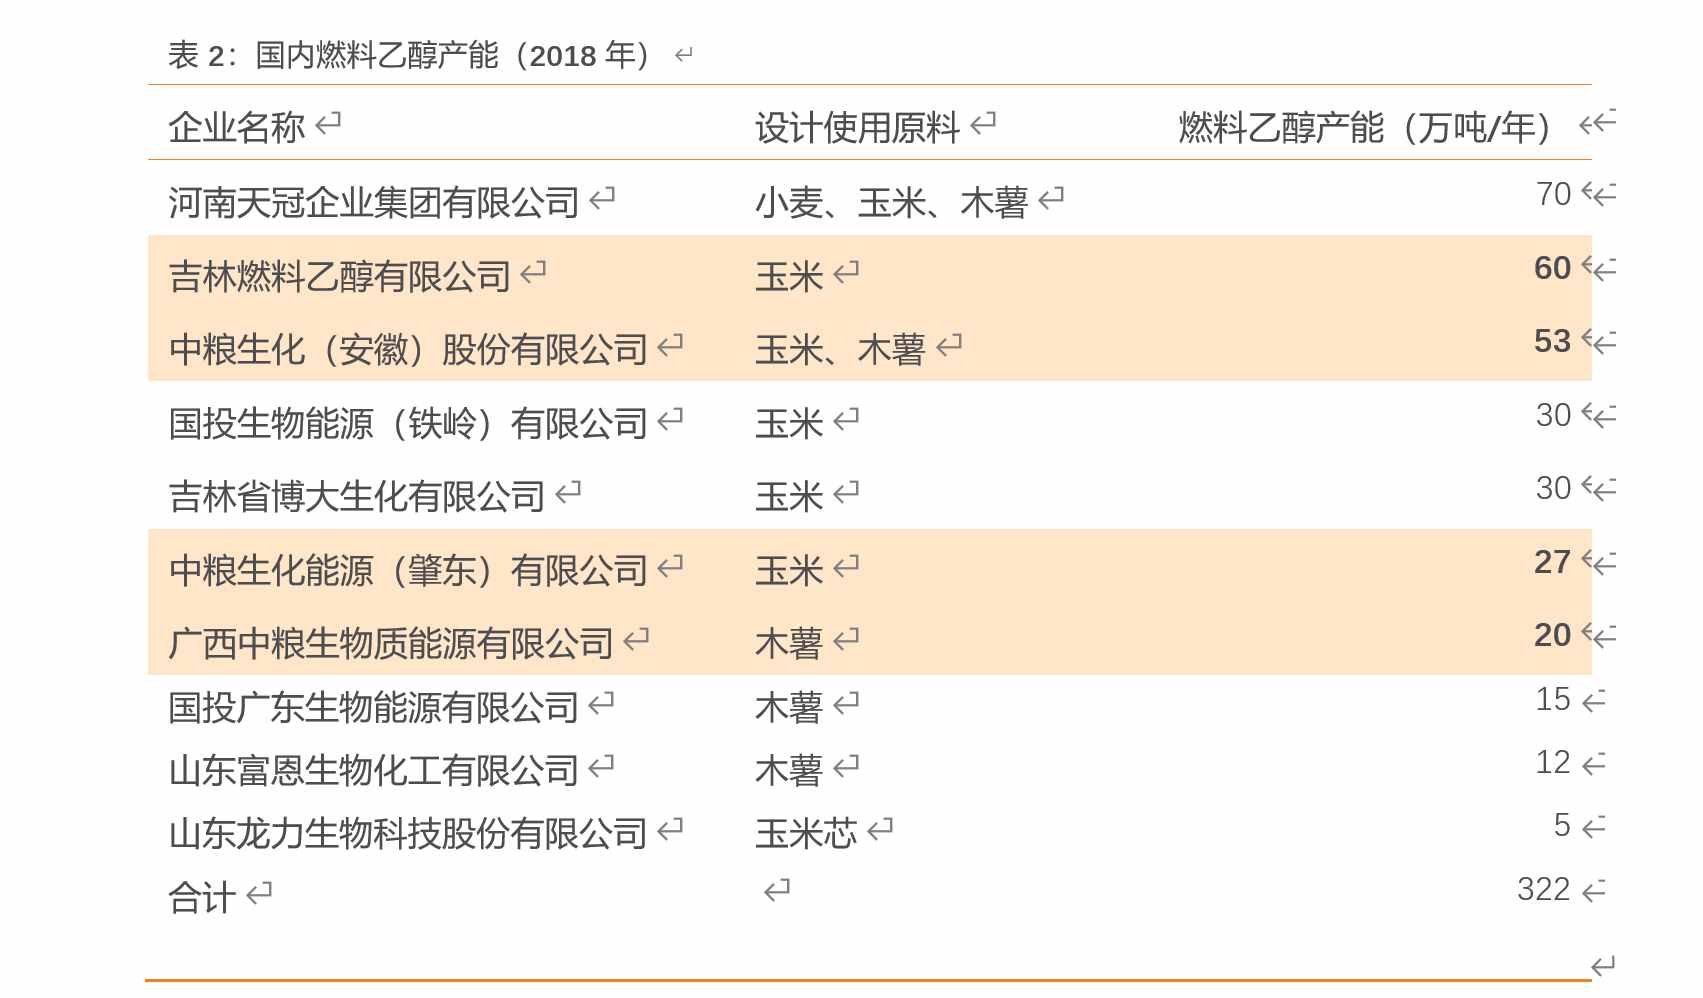Click 木薯 in the 广西中粮 row
The width and height of the screenshot is (1703, 998).
pos(789,643)
